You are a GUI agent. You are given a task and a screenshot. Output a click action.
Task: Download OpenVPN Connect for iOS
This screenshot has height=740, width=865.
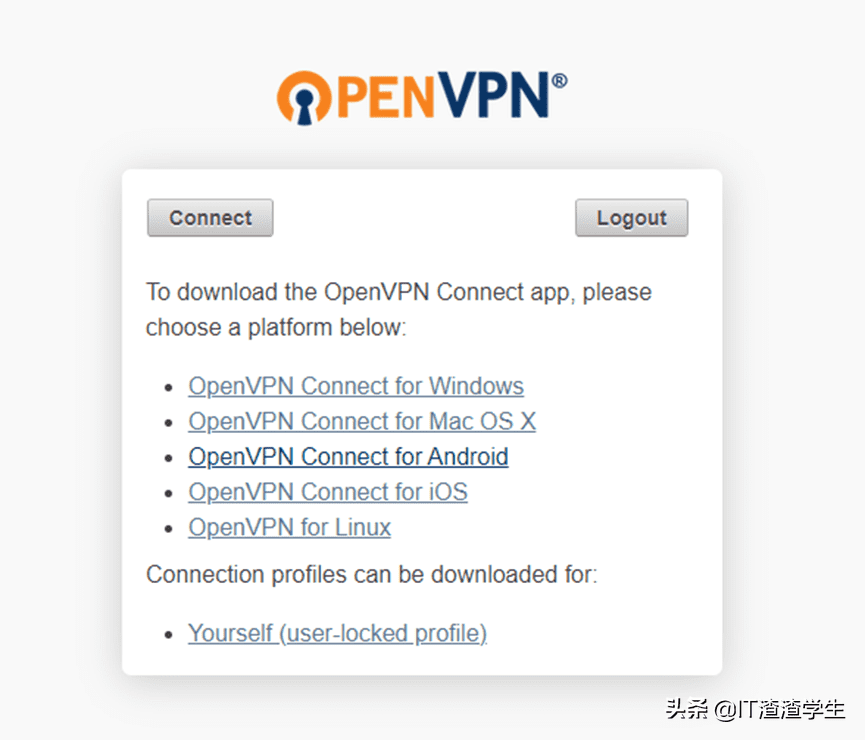tap(328, 492)
